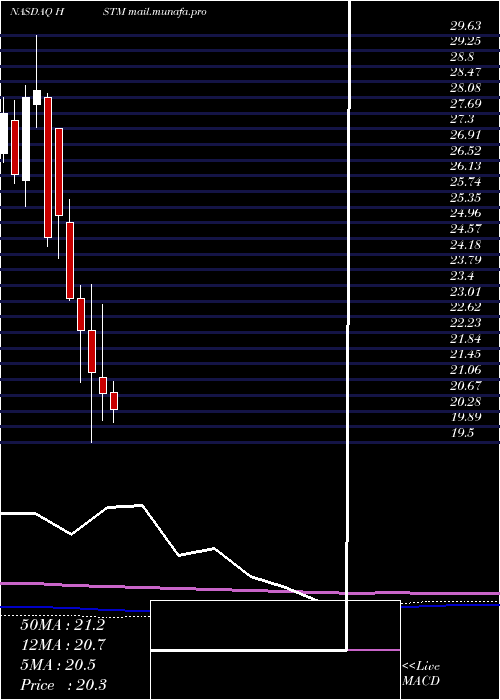Click the 22.62 price axis label
Viewport: 500px width, 700px height.
[x=465, y=307]
